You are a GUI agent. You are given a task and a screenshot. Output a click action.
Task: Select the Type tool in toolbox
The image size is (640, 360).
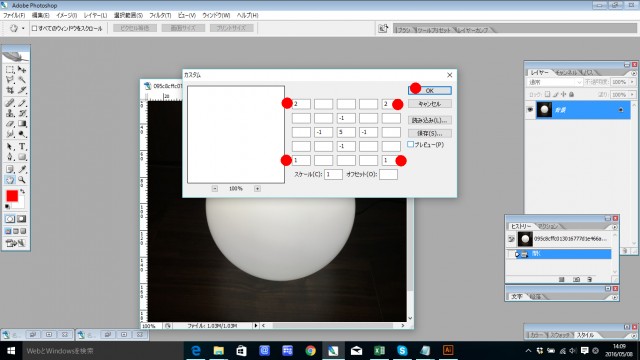(22, 146)
